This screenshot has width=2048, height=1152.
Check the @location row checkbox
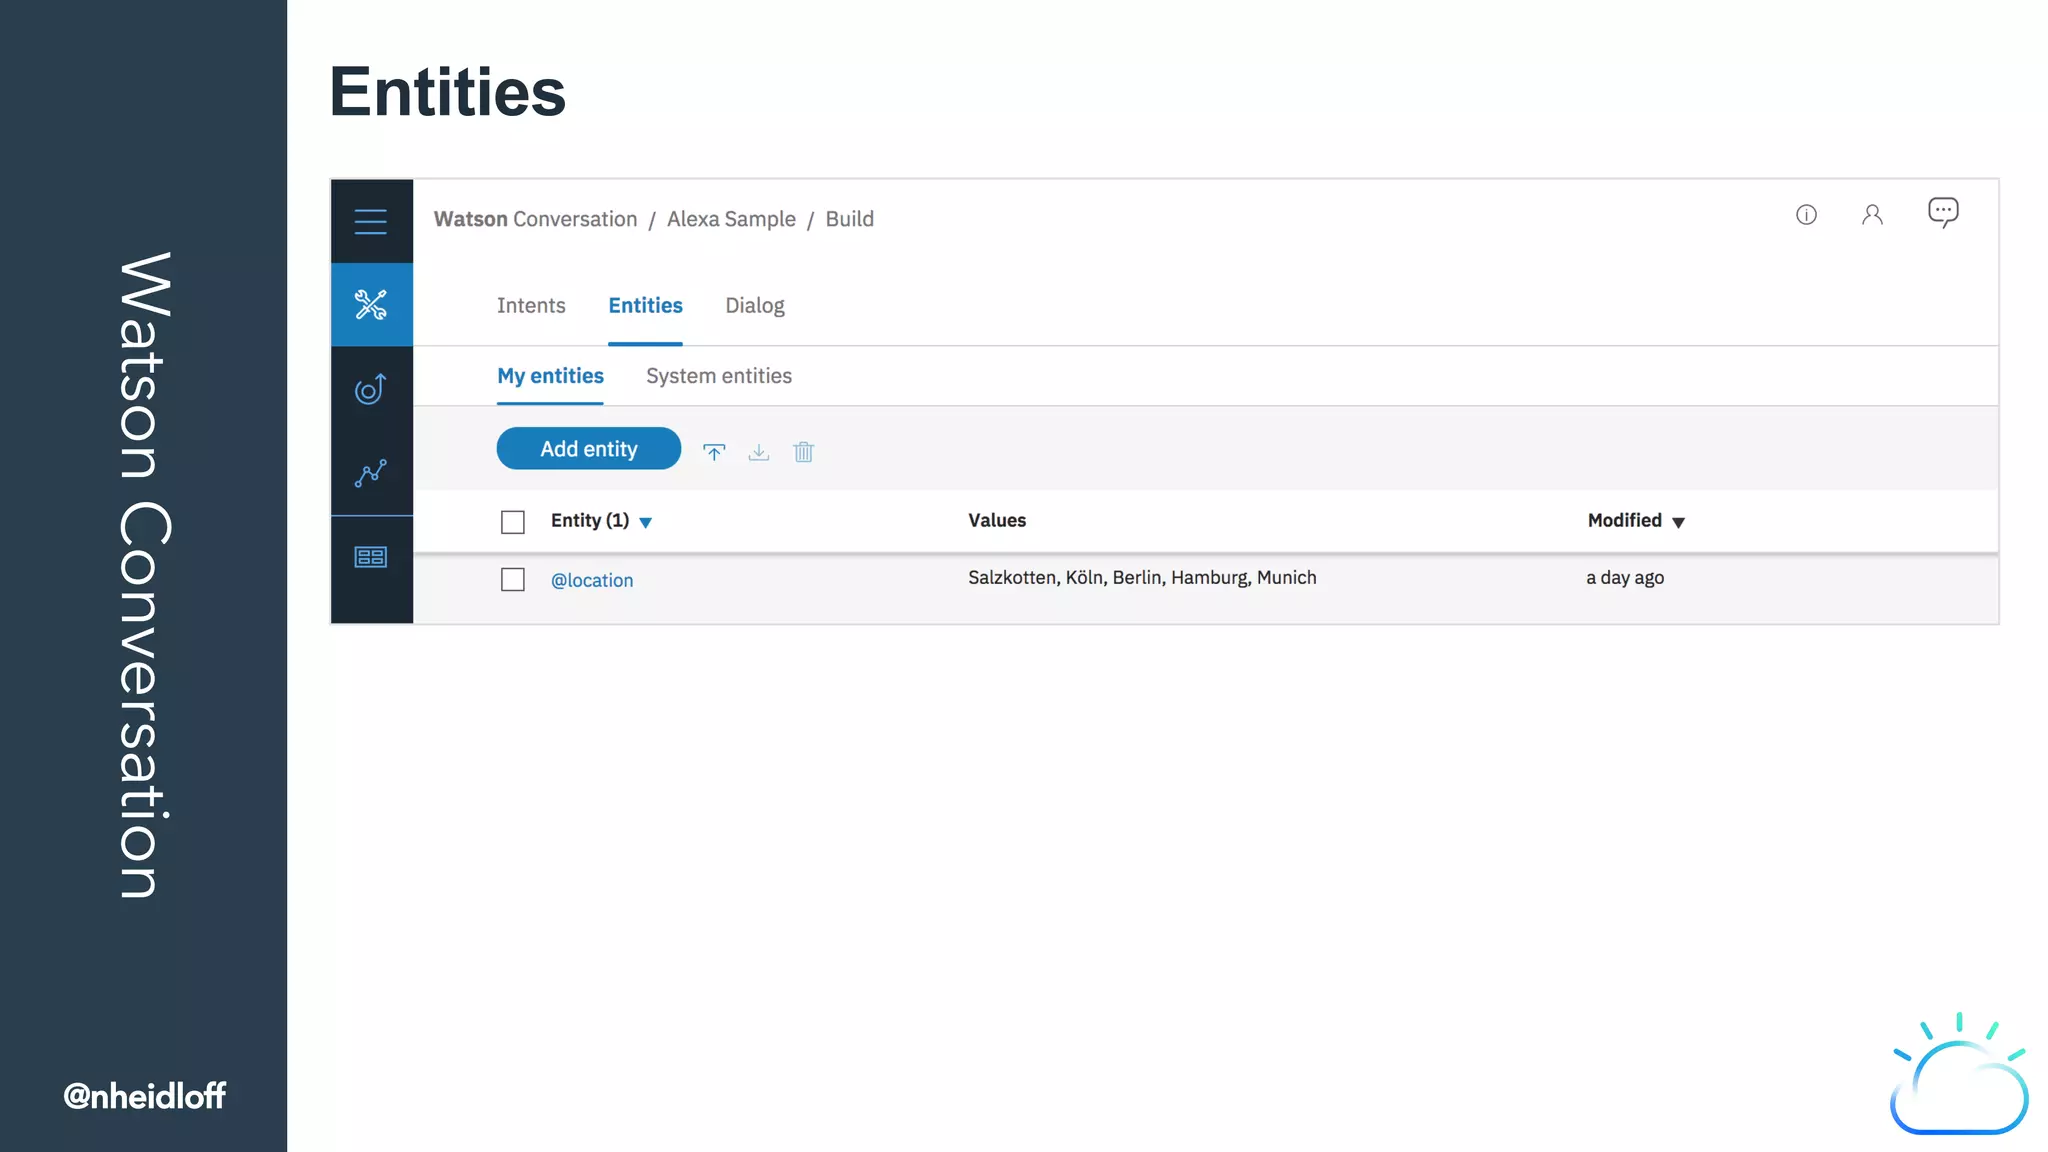pyautogui.click(x=513, y=580)
